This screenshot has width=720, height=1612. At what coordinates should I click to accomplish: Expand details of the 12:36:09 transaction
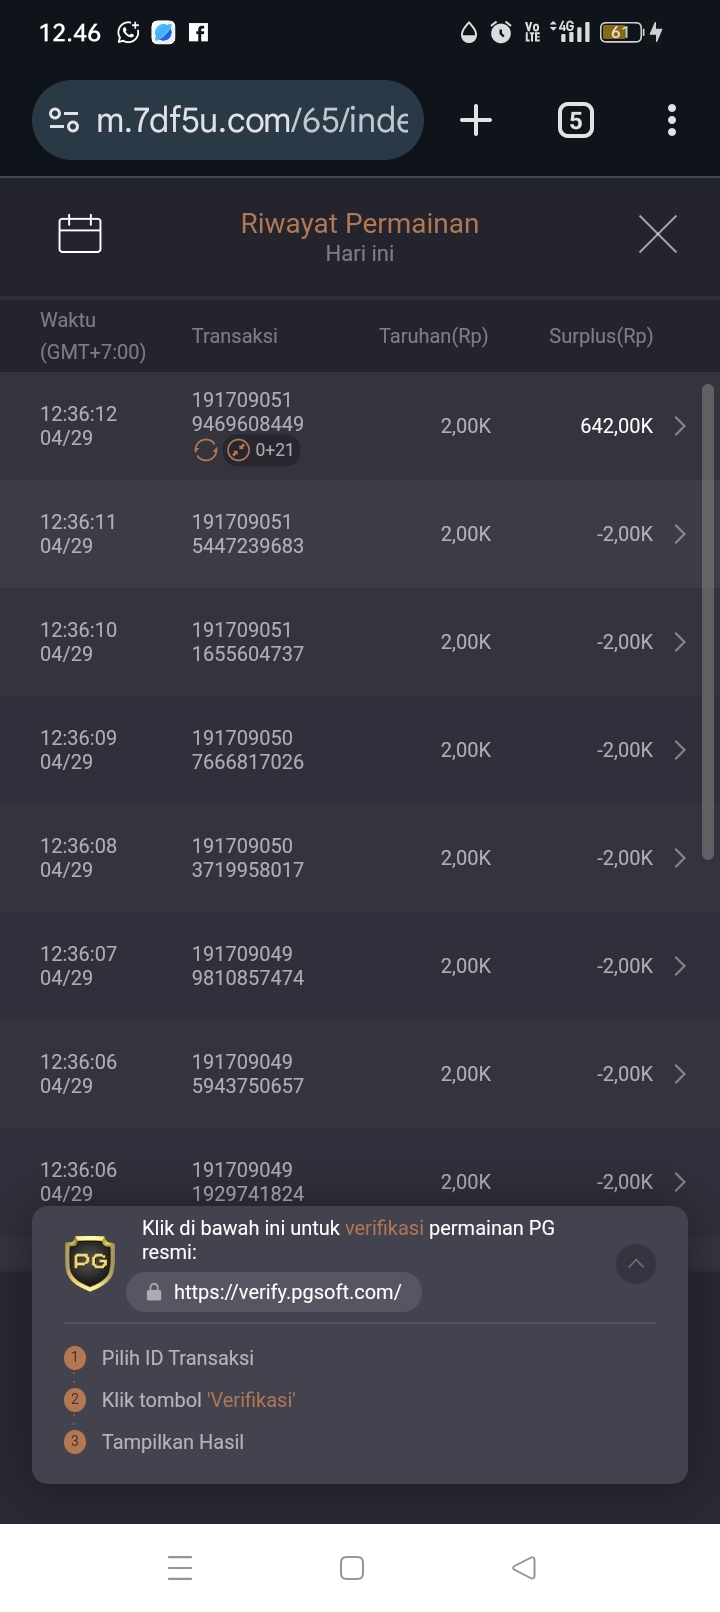point(680,750)
